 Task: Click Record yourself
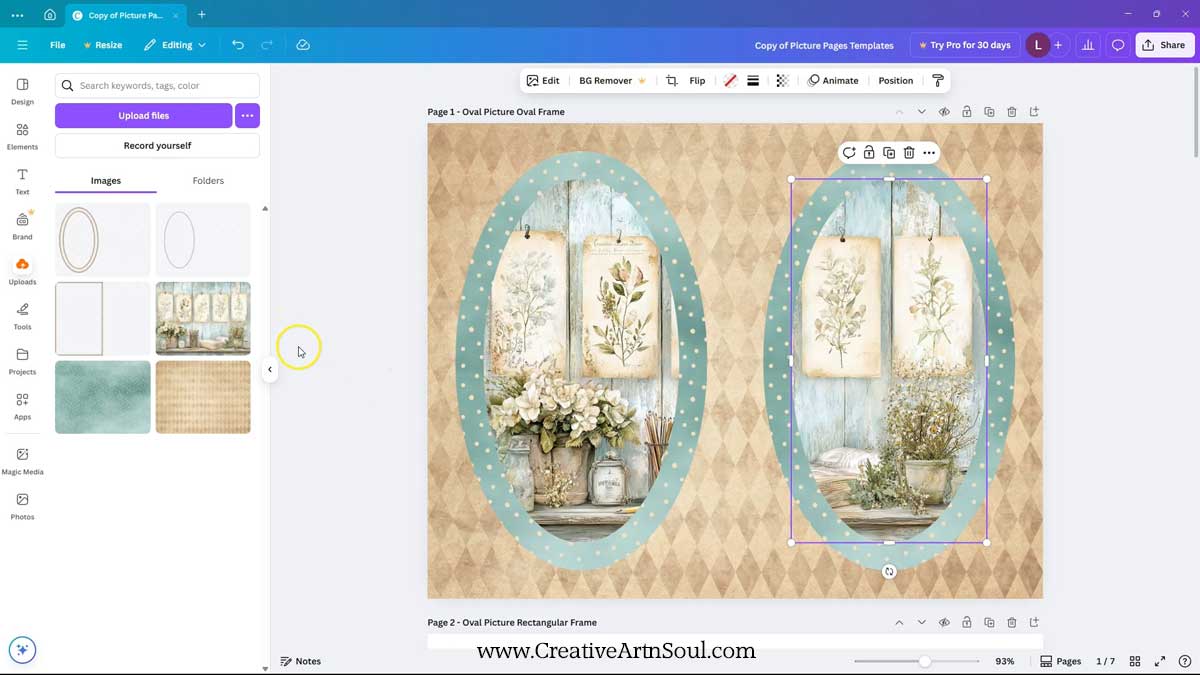157,146
